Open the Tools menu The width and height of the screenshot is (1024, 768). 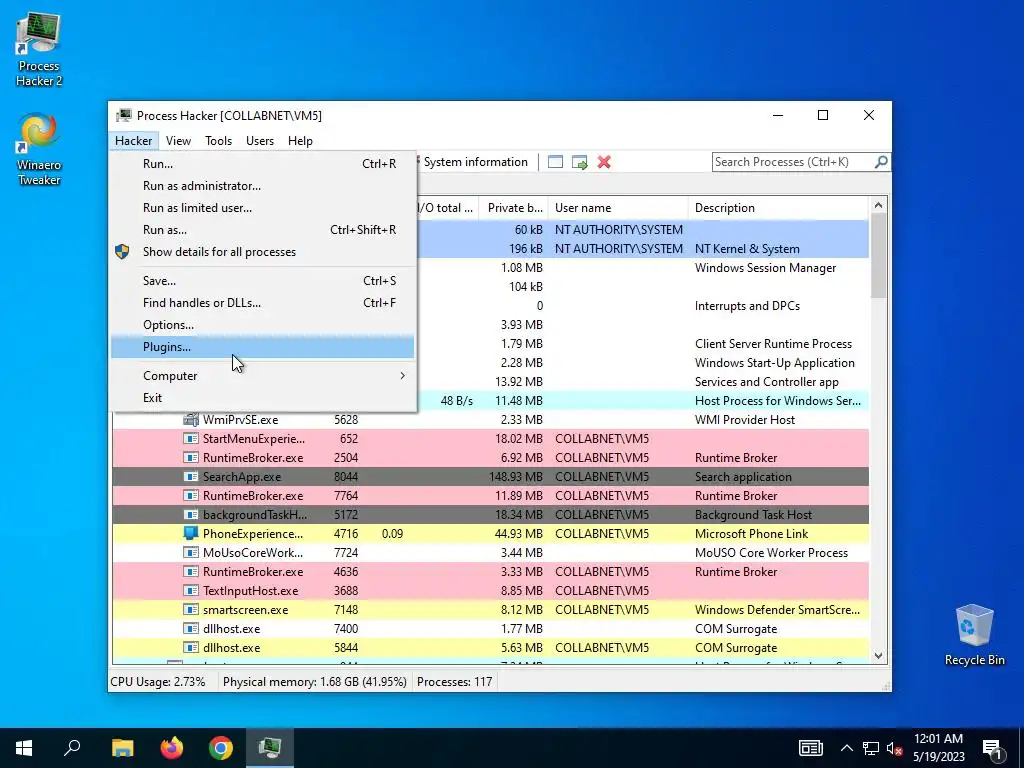(218, 140)
